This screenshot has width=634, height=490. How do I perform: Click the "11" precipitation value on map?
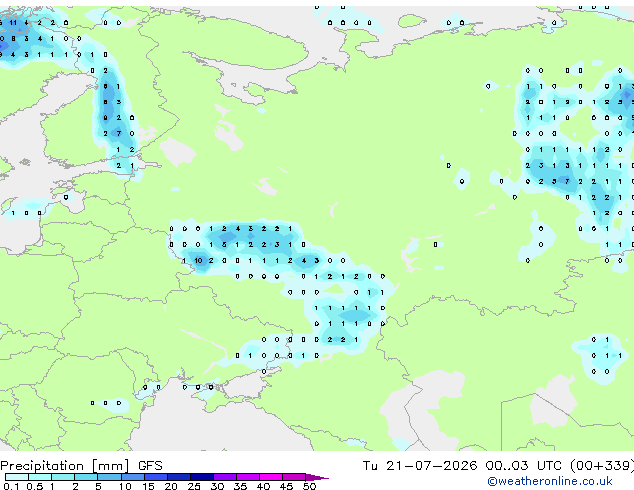coord(13,23)
